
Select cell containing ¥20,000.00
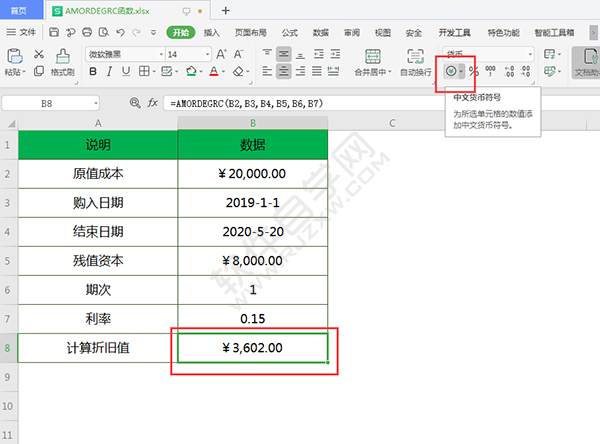pyautogui.click(x=253, y=174)
